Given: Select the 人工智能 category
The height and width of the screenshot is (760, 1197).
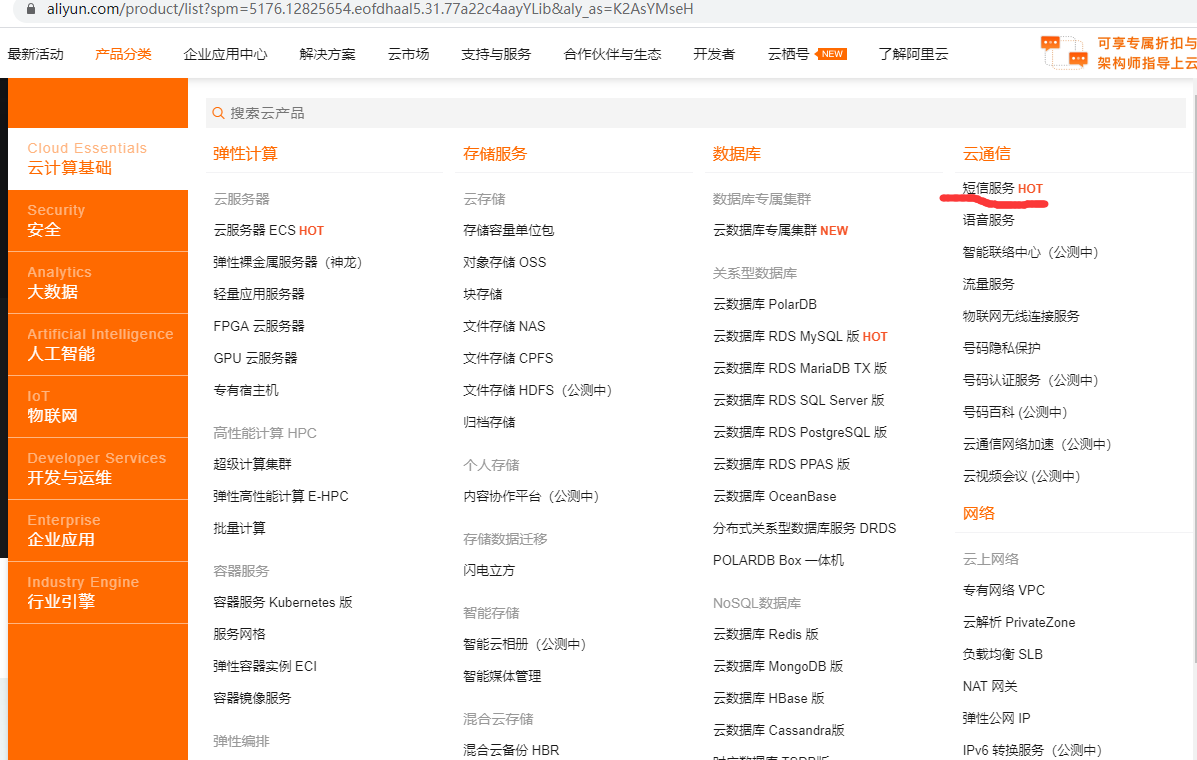Looking at the screenshot, I should point(98,344).
